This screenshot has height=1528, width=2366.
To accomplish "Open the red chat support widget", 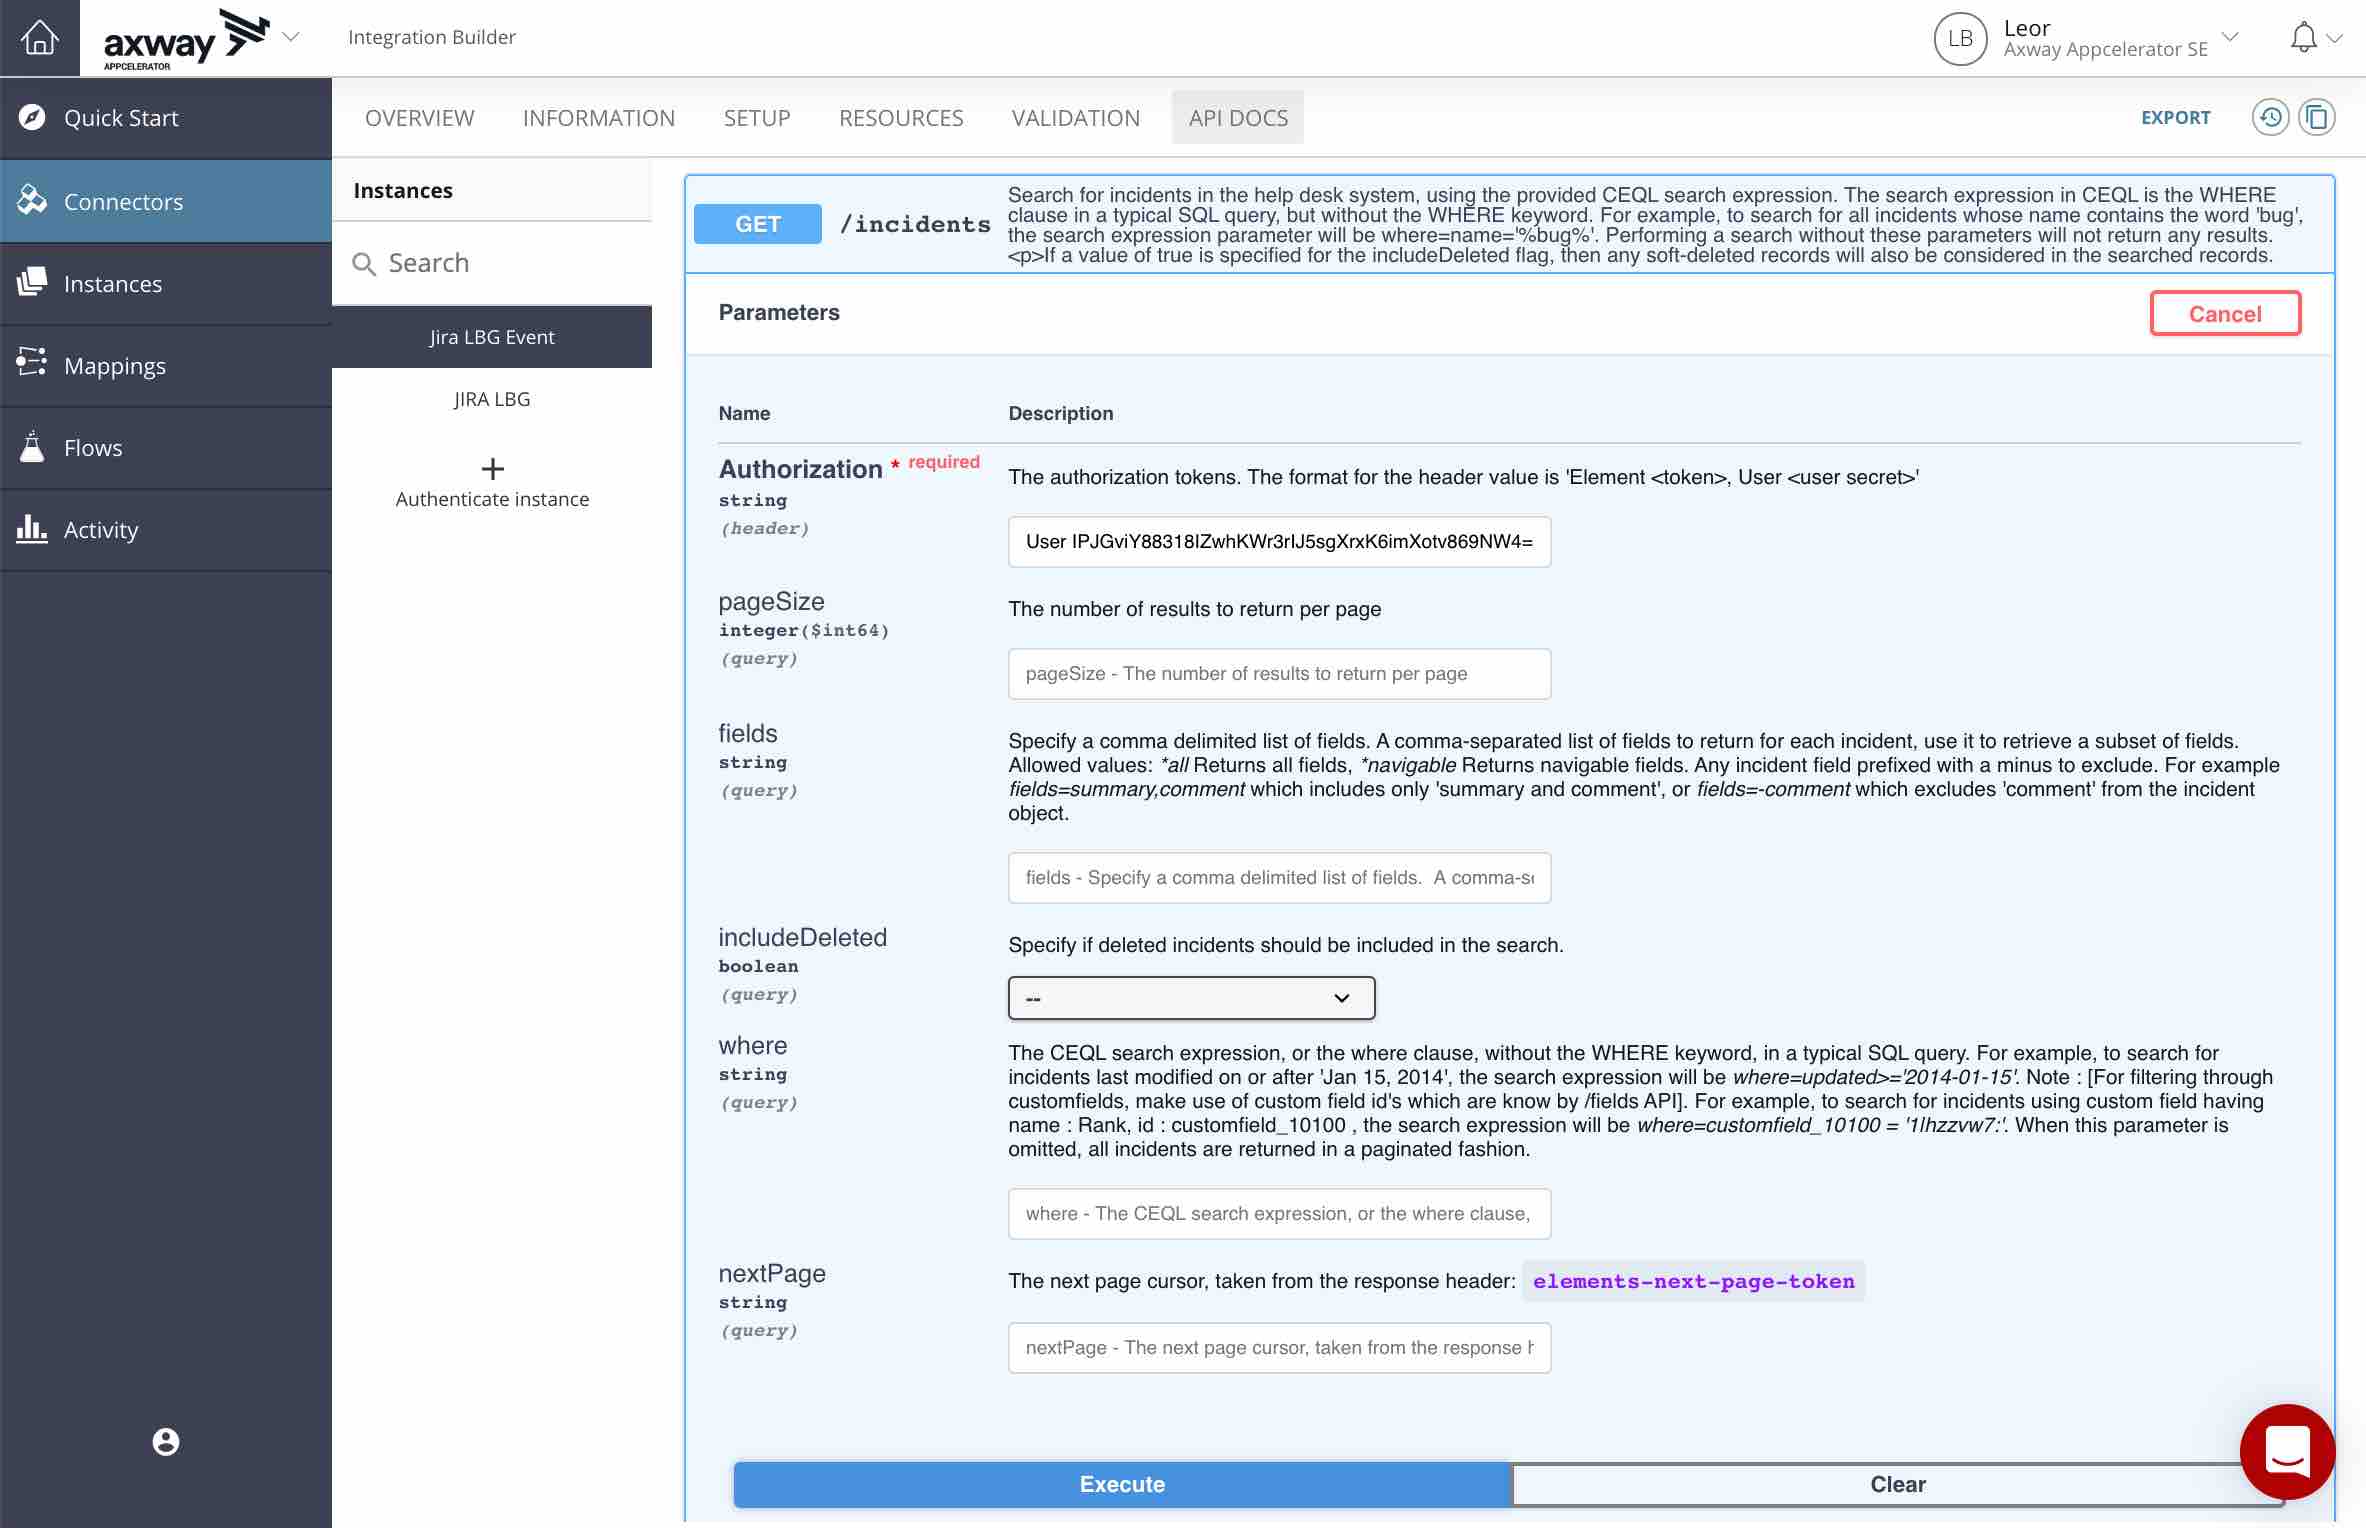I will tap(2288, 1451).
